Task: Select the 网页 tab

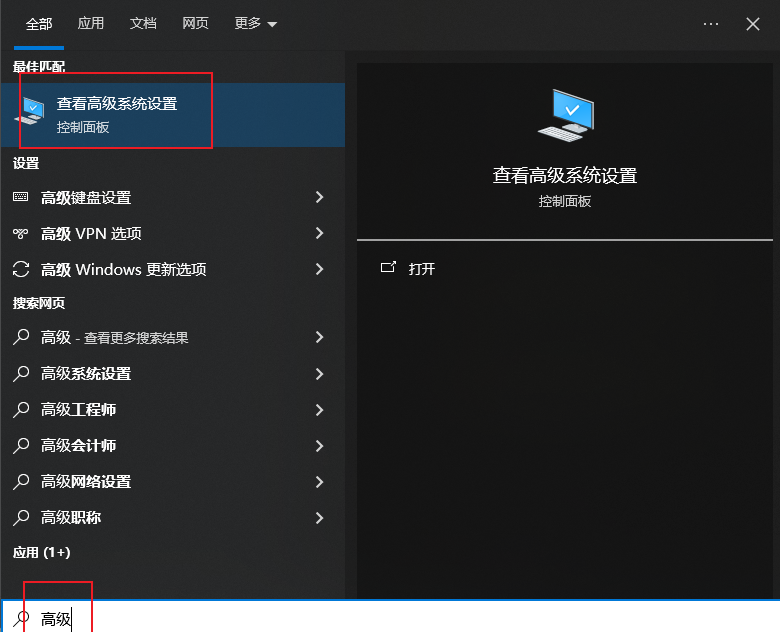Action: [195, 24]
